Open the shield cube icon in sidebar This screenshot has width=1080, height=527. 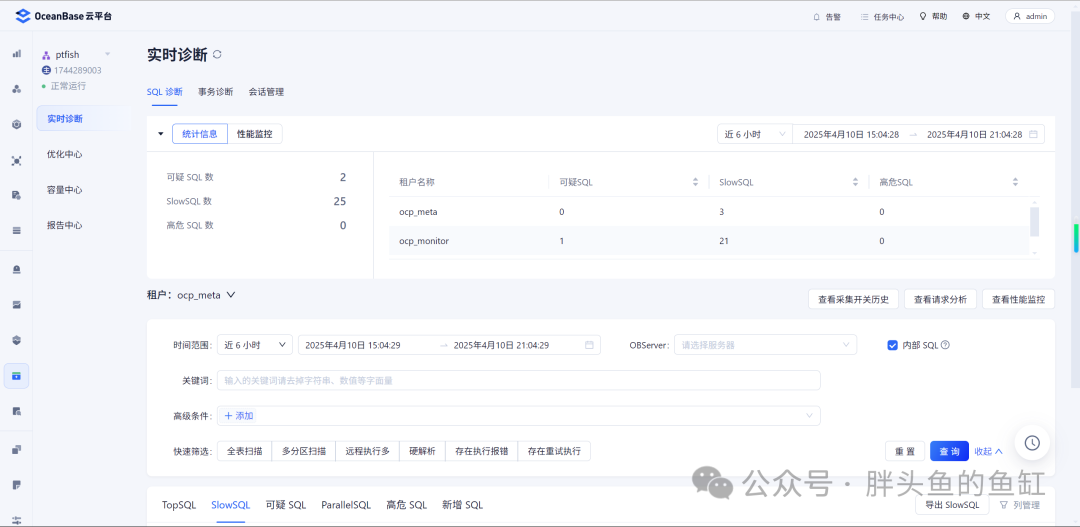[17, 340]
